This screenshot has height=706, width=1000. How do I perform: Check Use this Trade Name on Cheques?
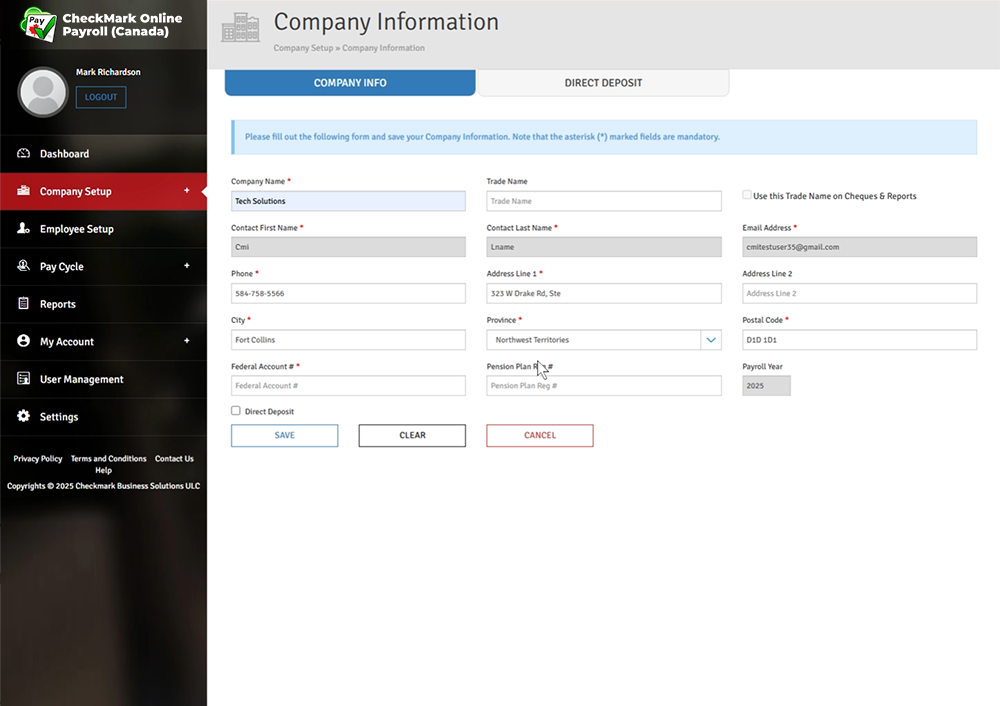coord(747,195)
